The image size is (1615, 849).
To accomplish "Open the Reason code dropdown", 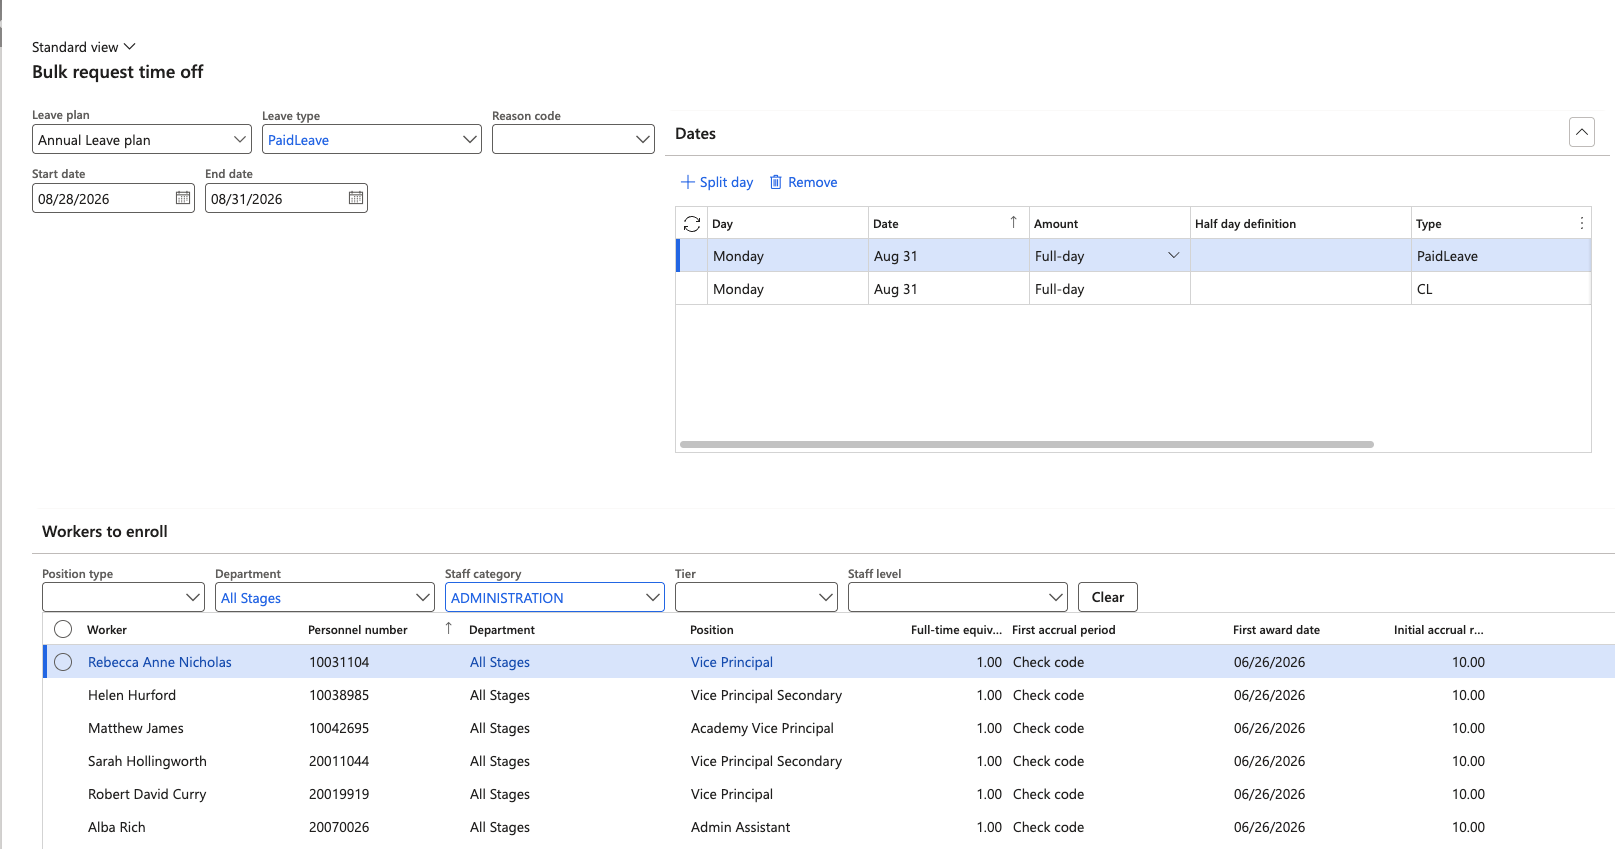I will point(643,140).
